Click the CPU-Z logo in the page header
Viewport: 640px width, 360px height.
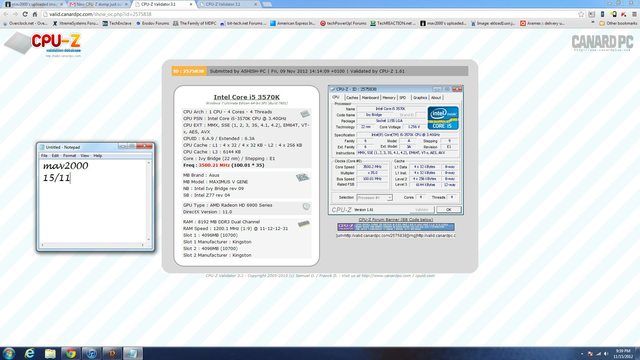(44, 44)
